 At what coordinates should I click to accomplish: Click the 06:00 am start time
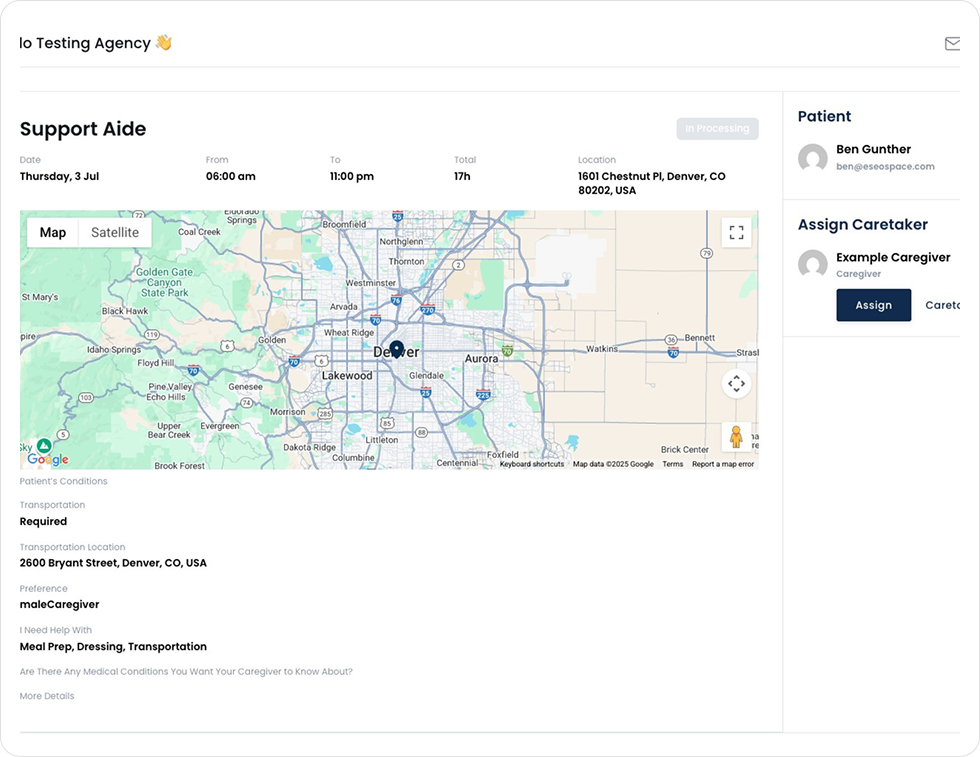coord(231,176)
